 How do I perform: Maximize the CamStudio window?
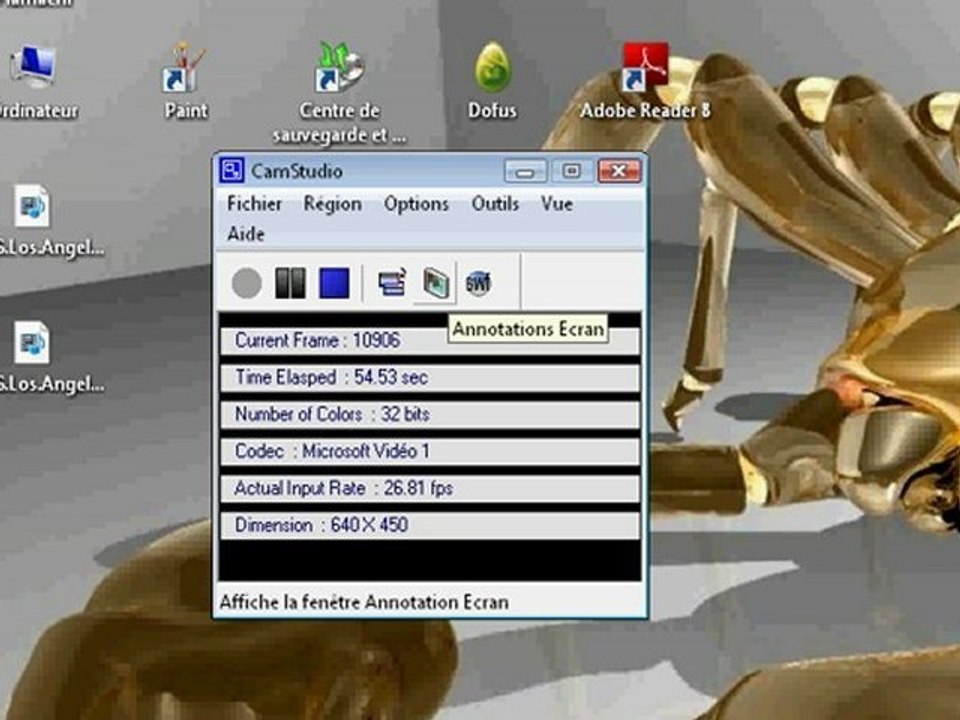(x=572, y=171)
